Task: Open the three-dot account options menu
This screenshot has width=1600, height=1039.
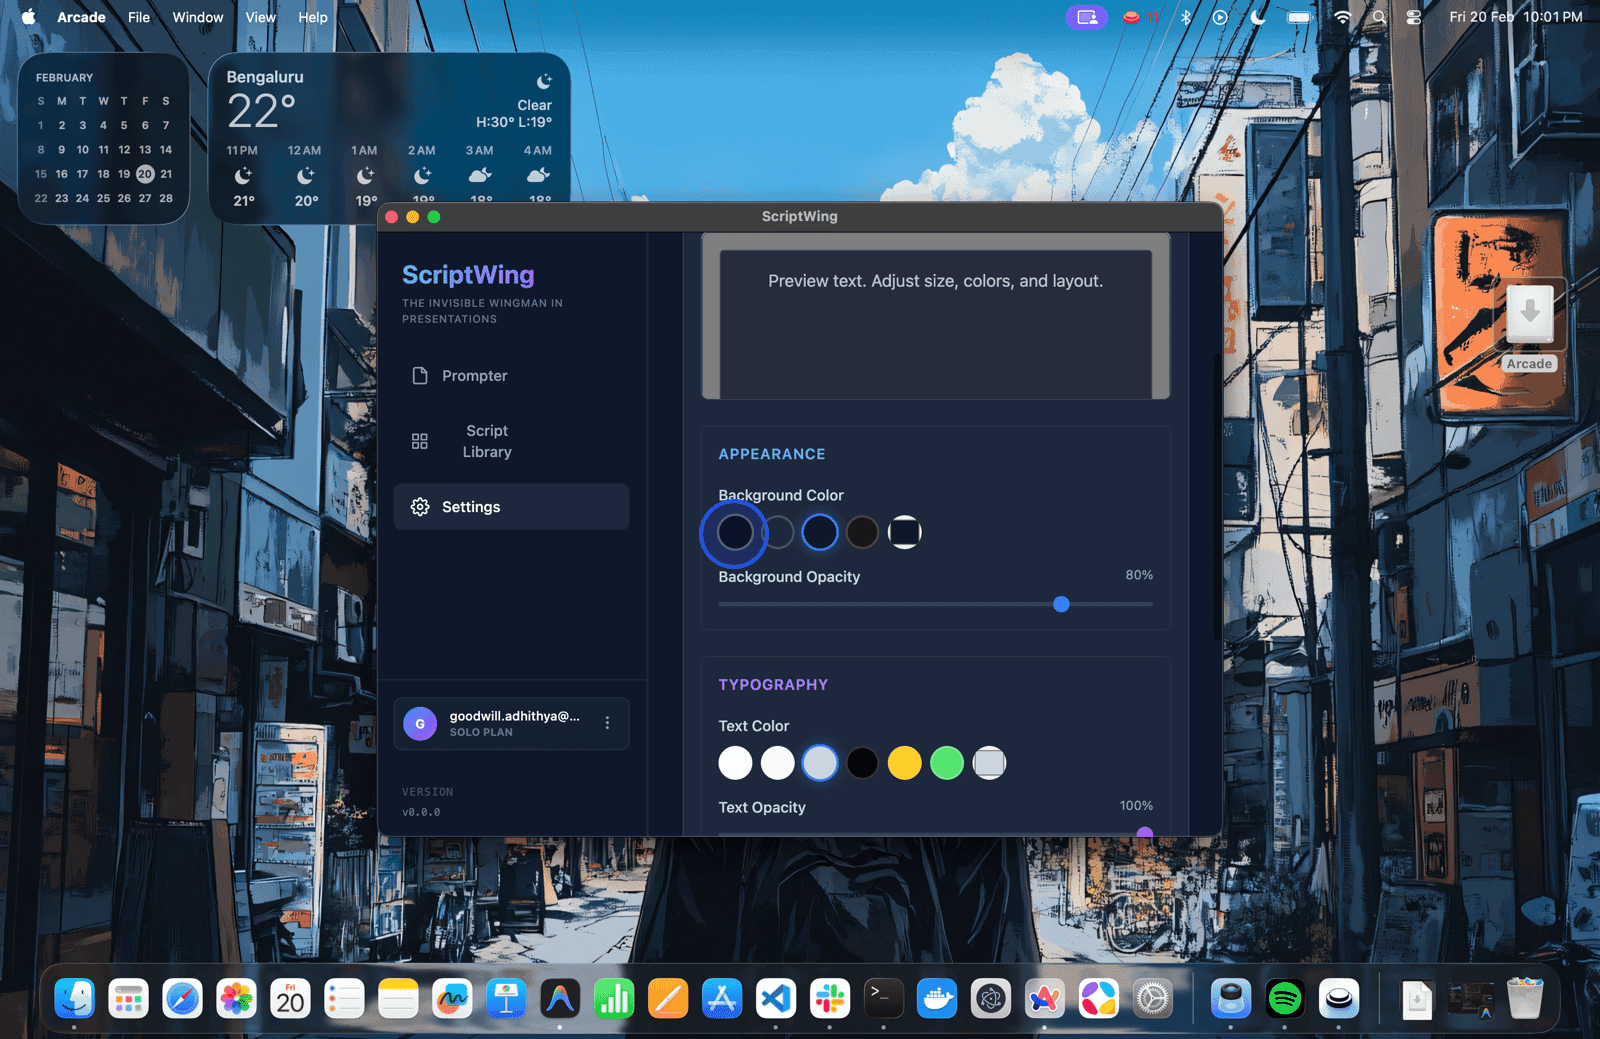Action: click(607, 723)
